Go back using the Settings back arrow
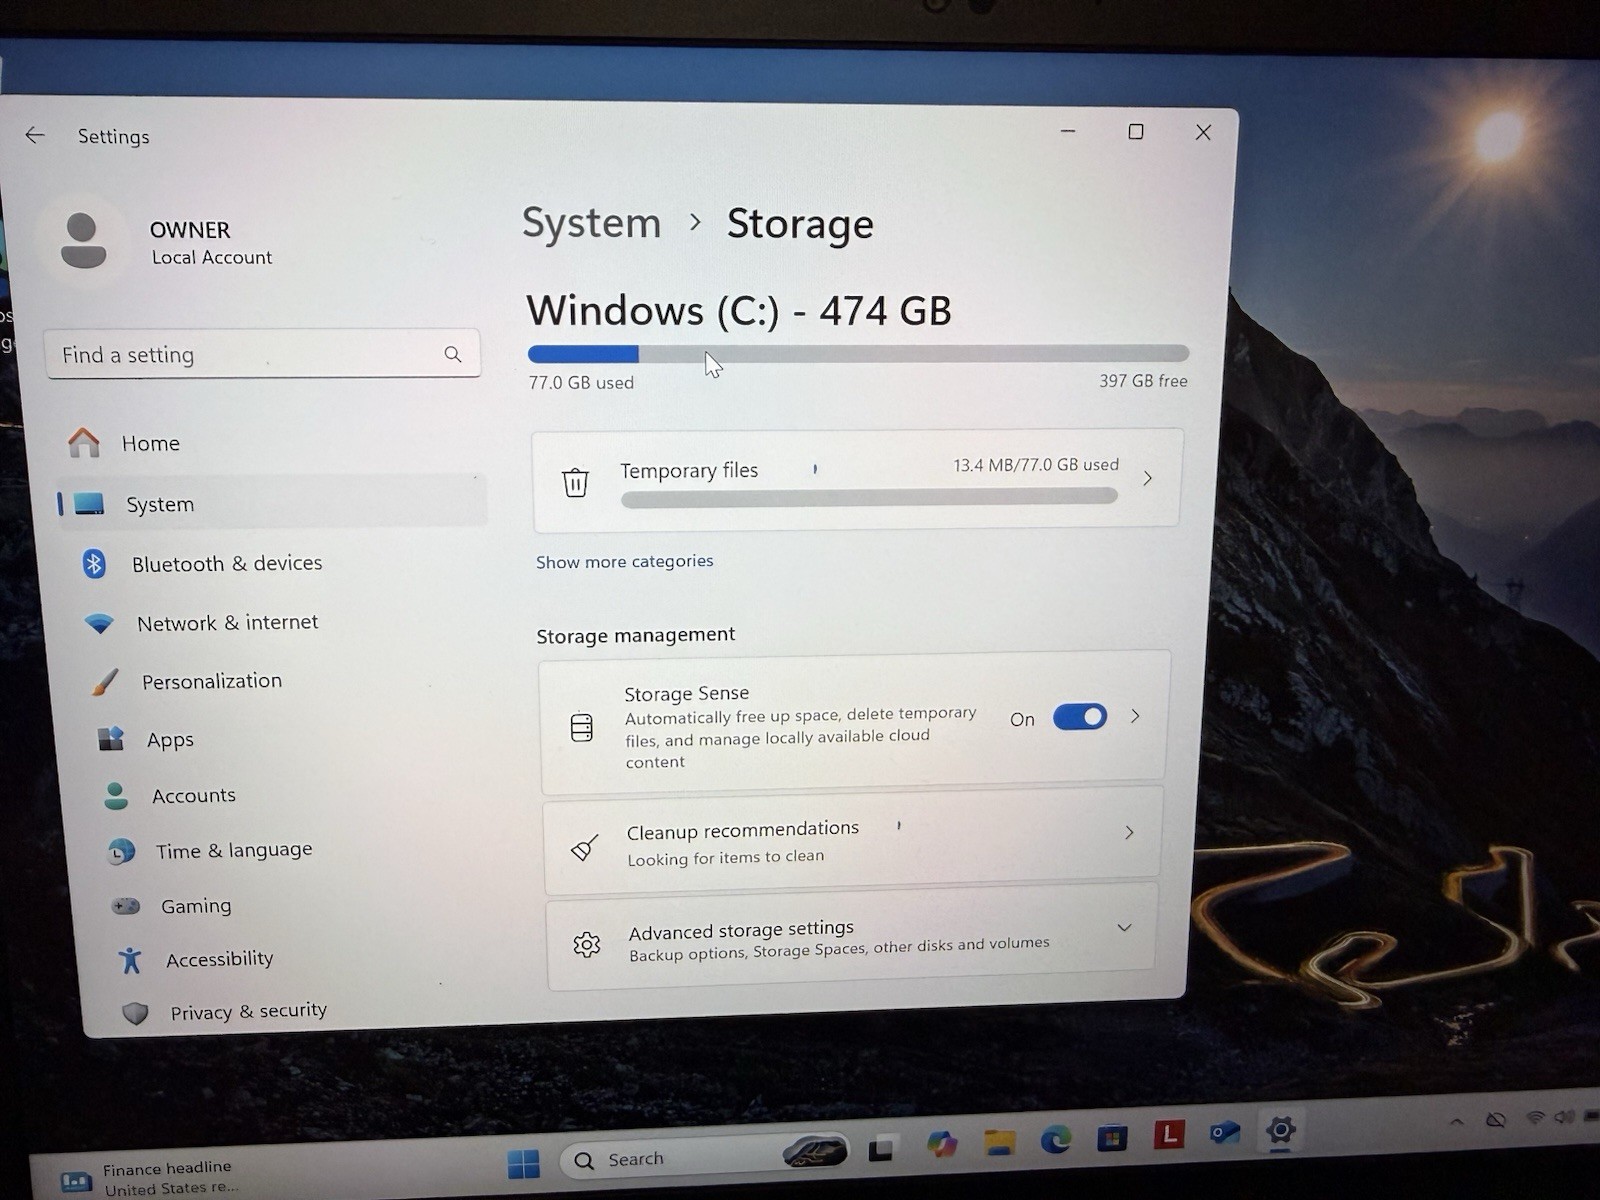This screenshot has height=1200, width=1600. [35, 135]
